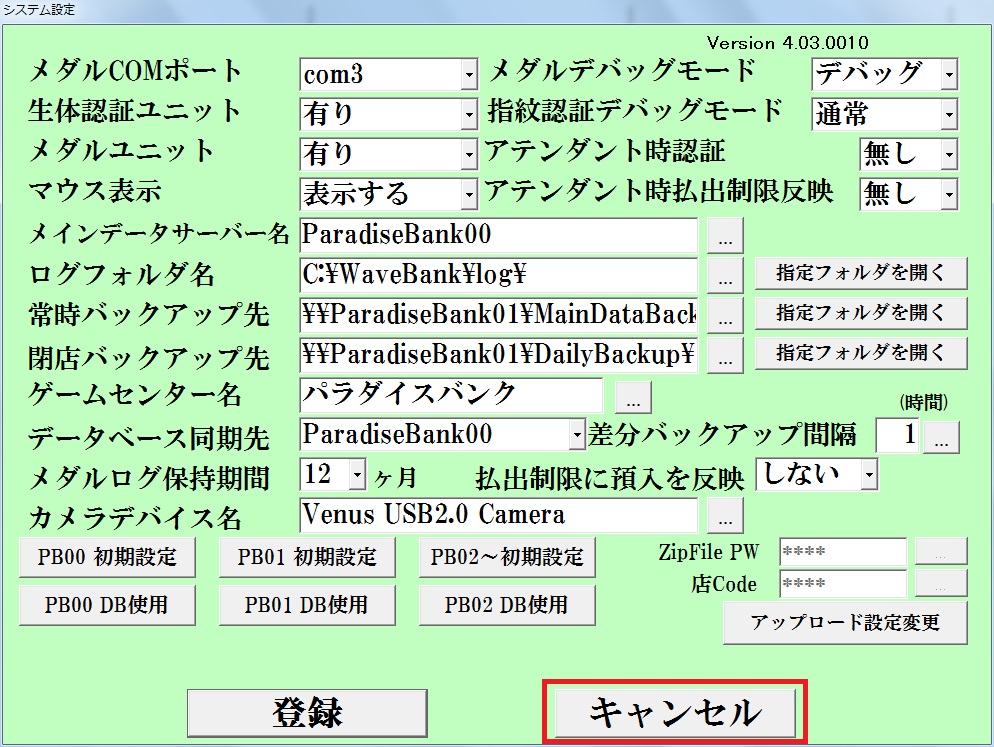Click the PB00 初期設定 button
994x747 pixels.
[107, 557]
